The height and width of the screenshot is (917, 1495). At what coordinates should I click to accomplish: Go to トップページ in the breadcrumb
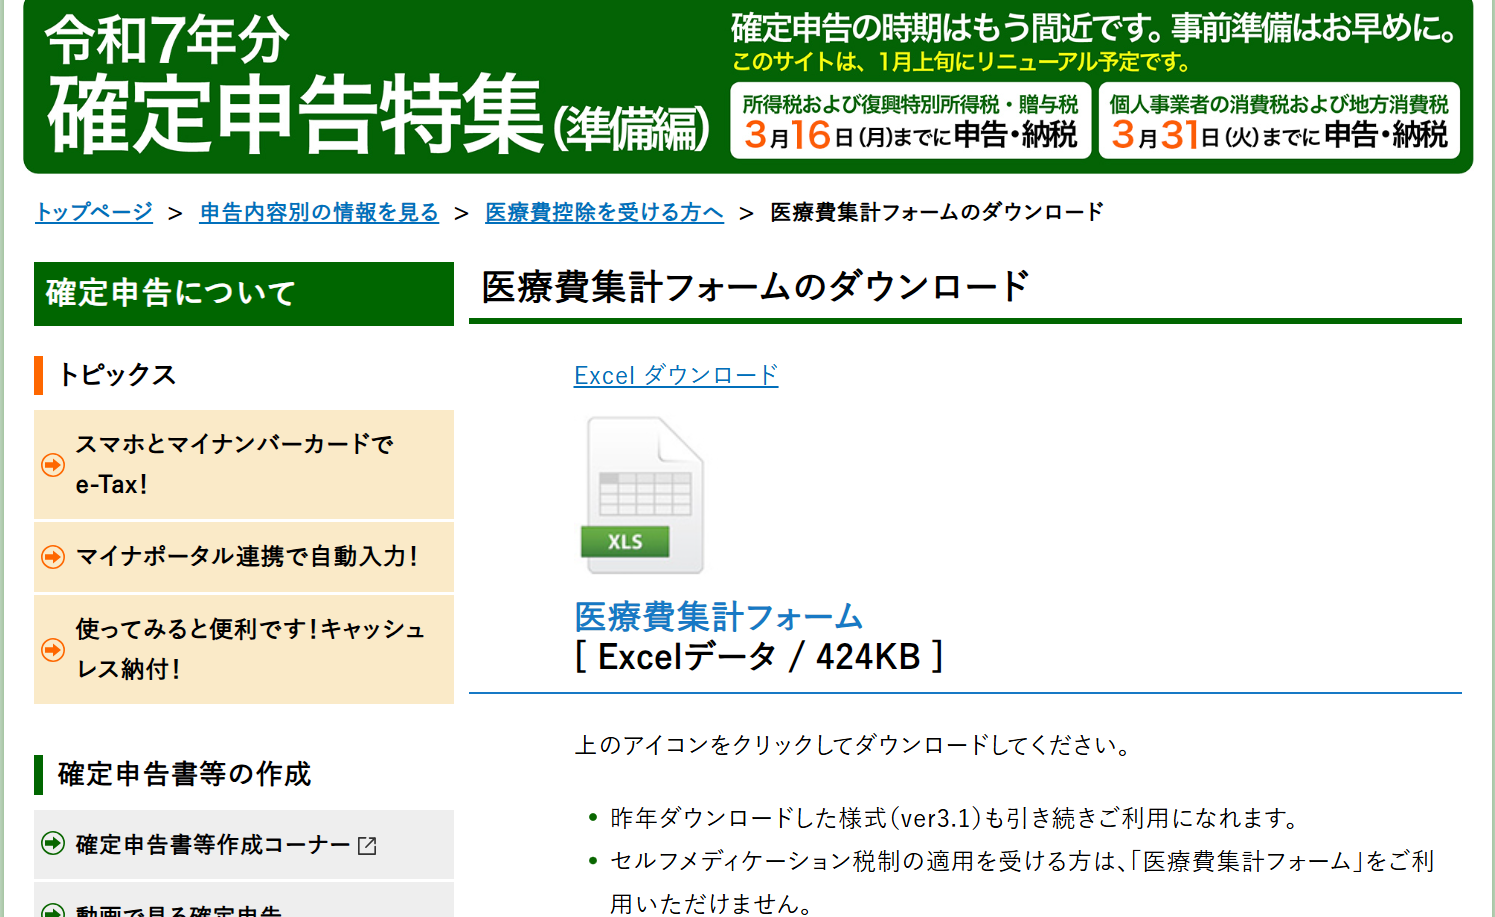(x=94, y=212)
